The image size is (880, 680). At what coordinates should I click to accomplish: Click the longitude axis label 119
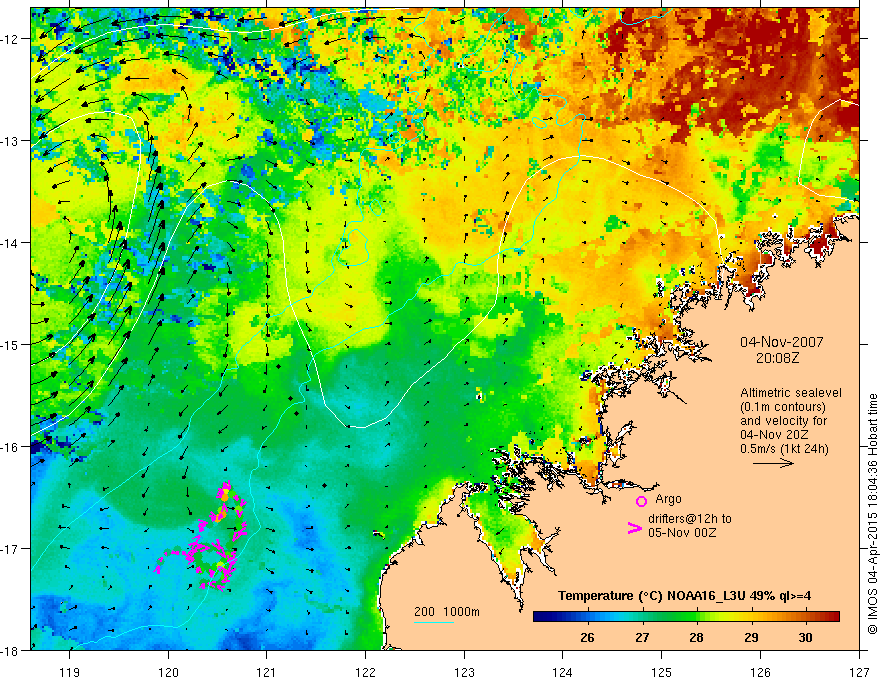coord(70,672)
